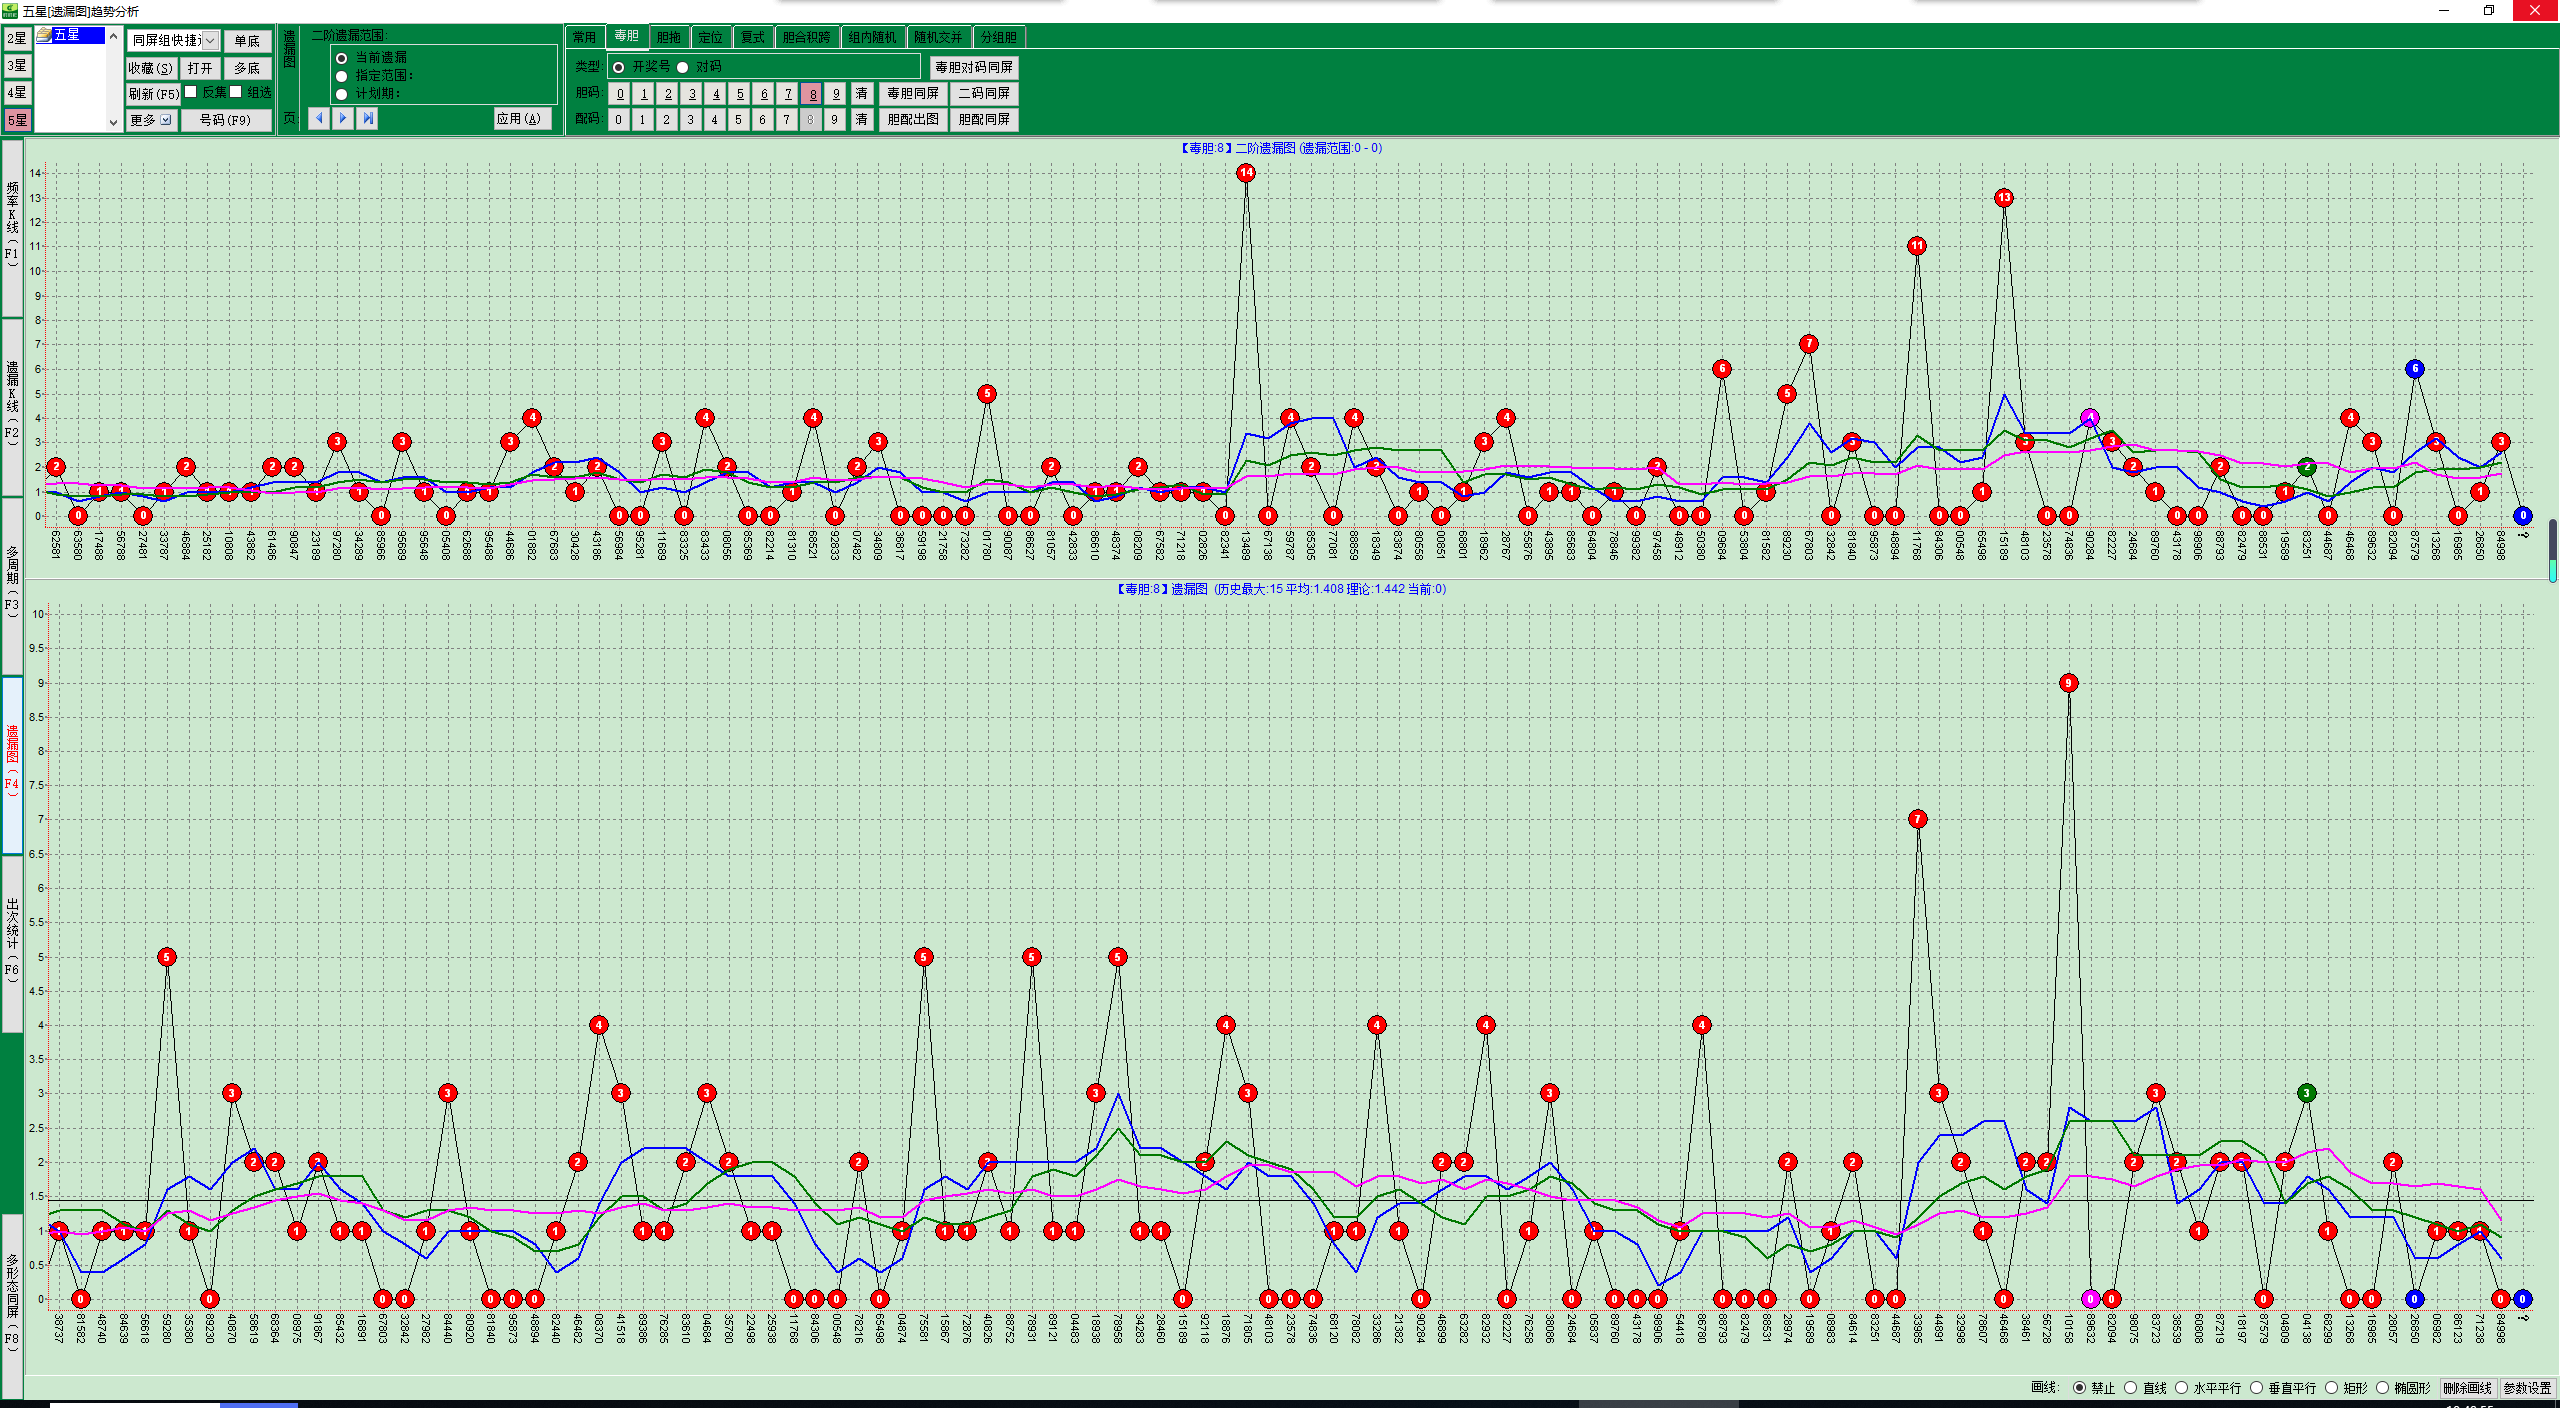This screenshot has height=1408, width=2560.
Task: Go to next page with right arrow
Action: click(343, 118)
